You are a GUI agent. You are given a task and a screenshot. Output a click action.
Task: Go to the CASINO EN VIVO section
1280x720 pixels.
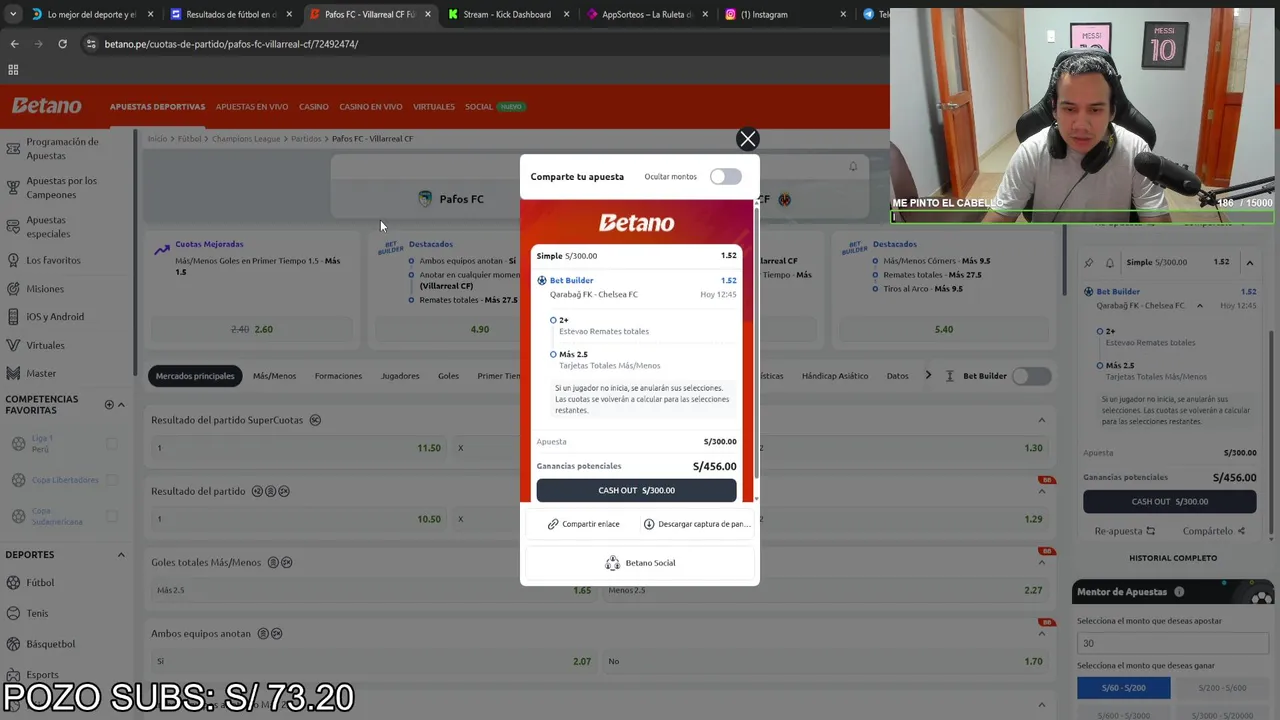pos(371,107)
